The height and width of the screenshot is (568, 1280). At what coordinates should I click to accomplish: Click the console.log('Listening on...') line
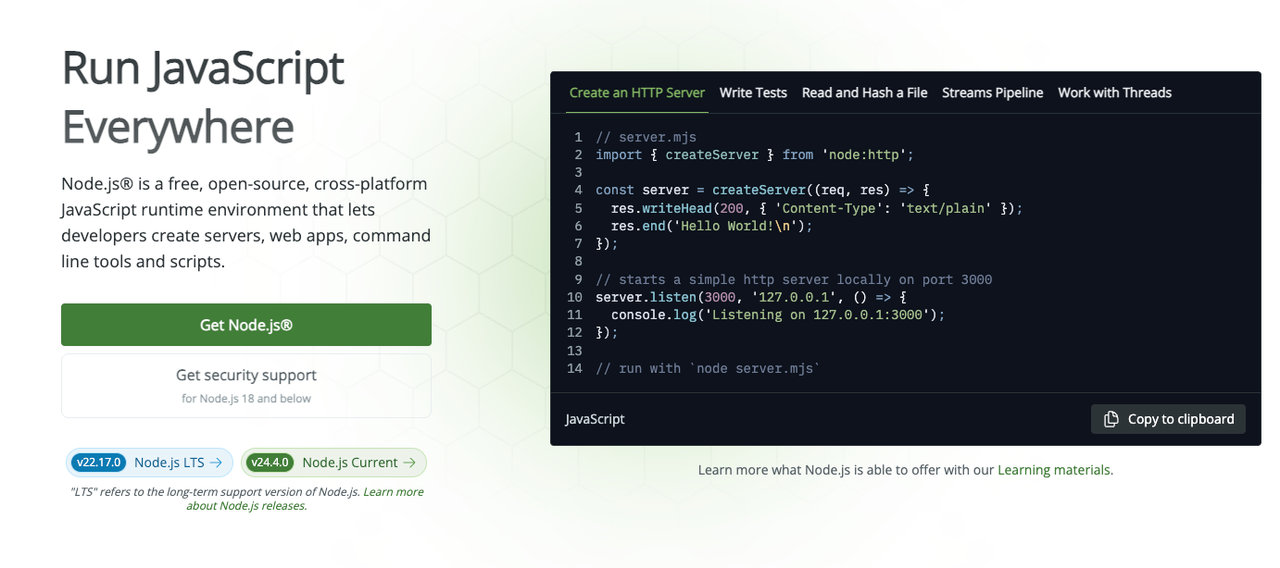click(x=778, y=315)
